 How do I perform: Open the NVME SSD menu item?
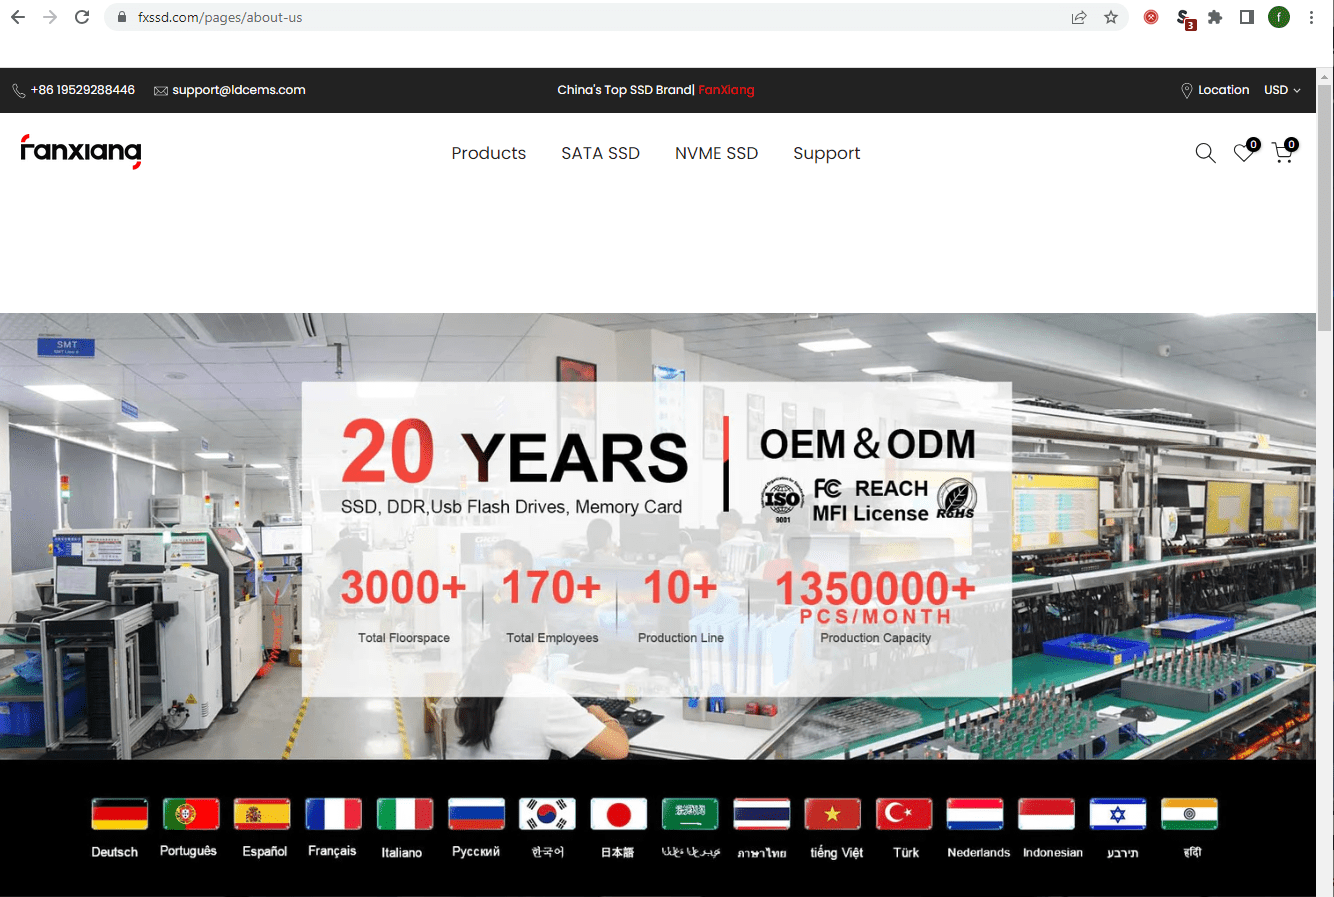click(716, 153)
